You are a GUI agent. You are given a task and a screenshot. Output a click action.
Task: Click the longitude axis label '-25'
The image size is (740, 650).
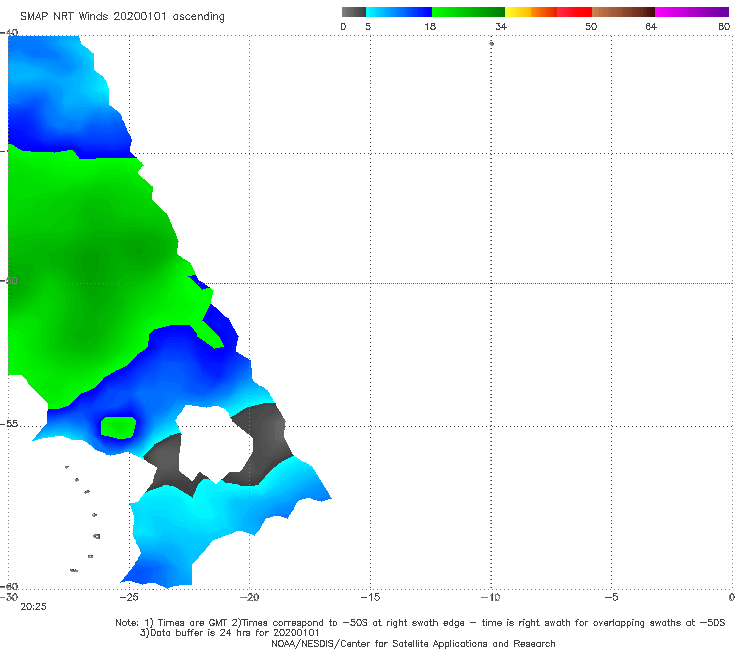click(129, 597)
